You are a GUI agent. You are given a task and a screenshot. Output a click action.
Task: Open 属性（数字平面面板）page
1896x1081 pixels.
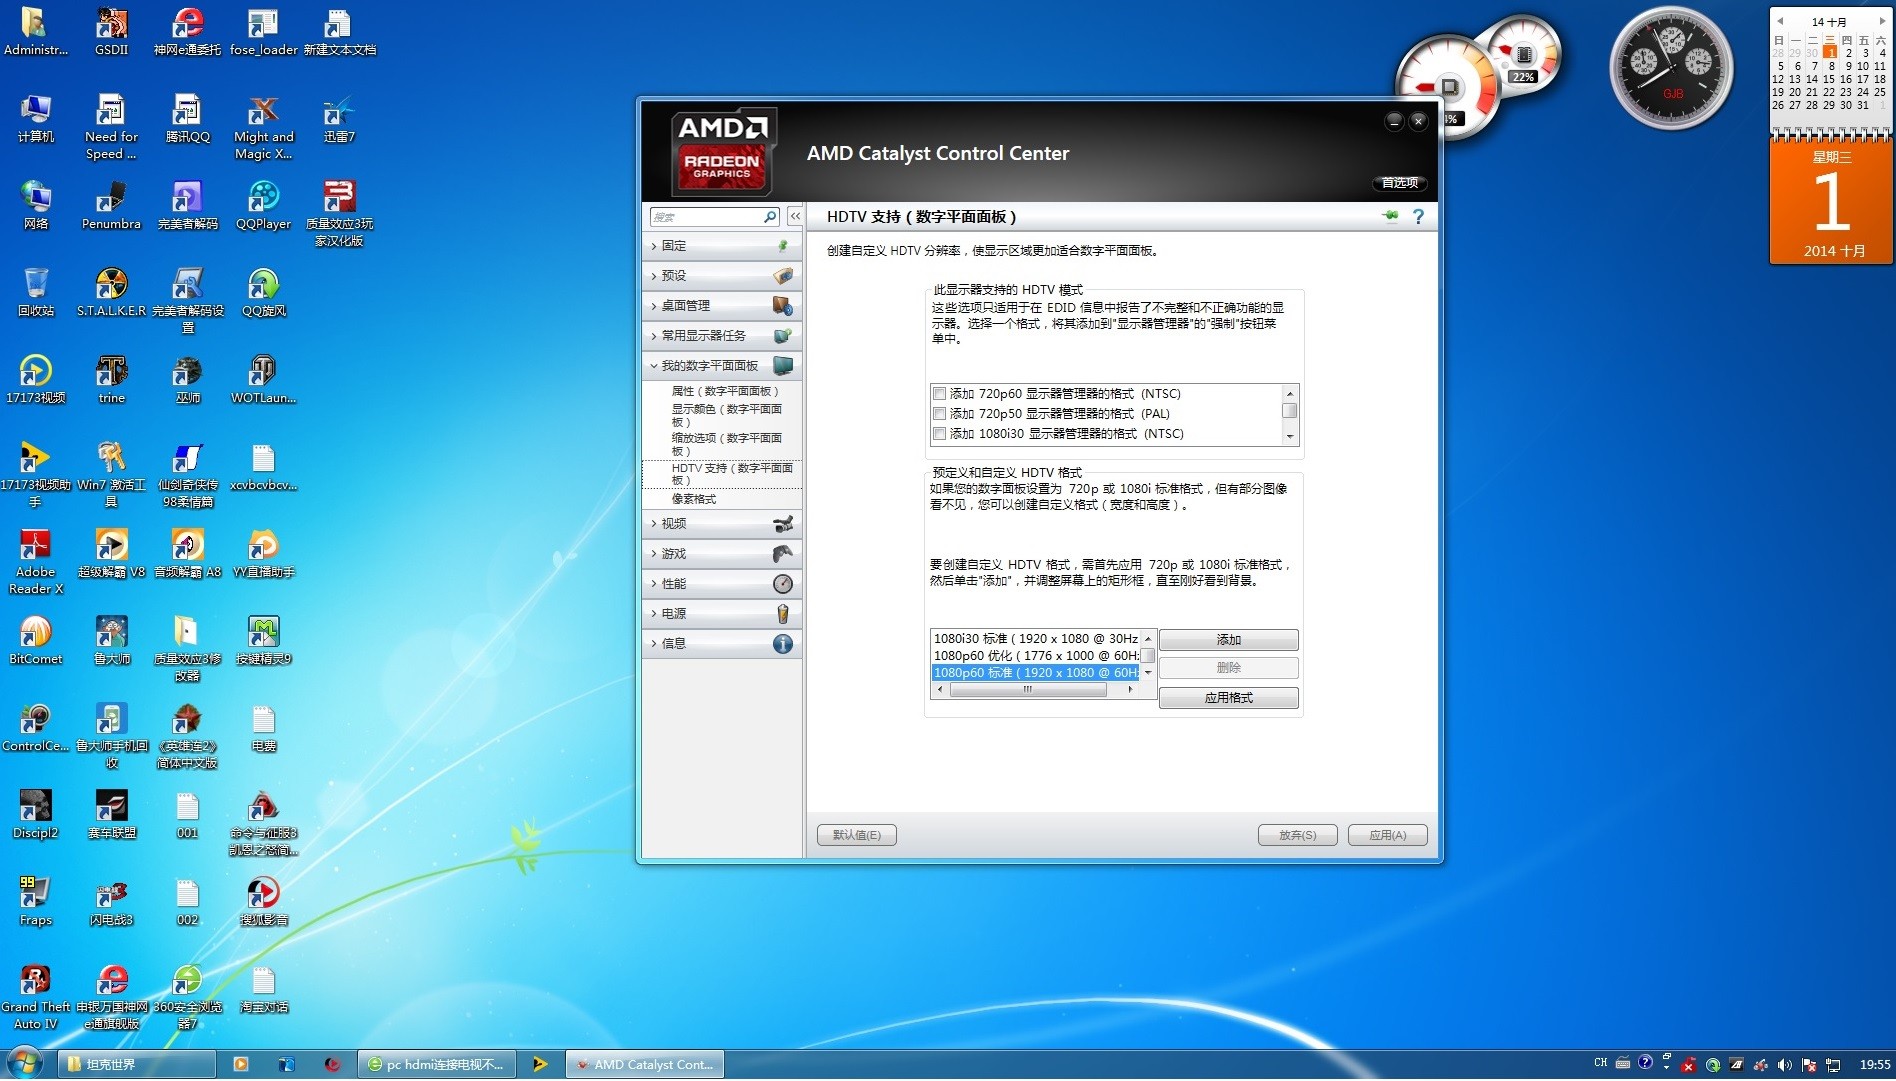pos(725,391)
